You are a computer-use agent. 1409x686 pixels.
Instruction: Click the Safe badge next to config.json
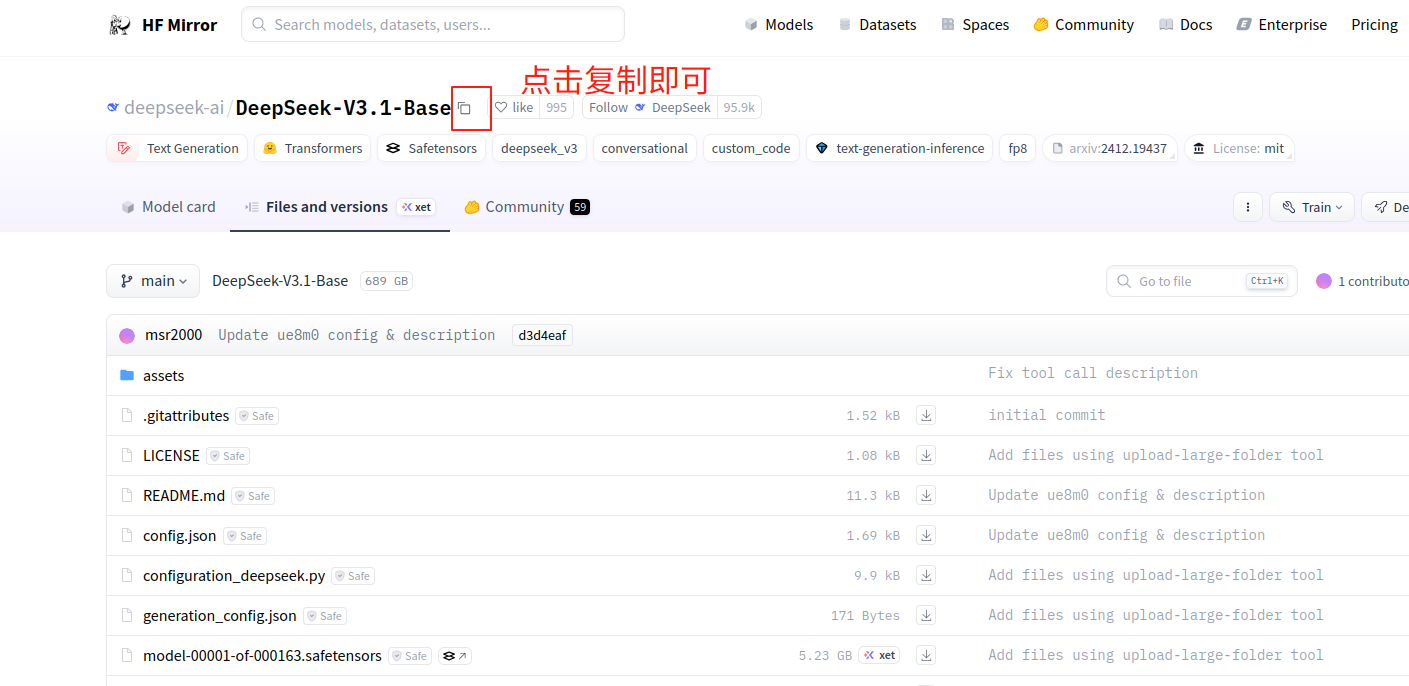click(x=245, y=536)
